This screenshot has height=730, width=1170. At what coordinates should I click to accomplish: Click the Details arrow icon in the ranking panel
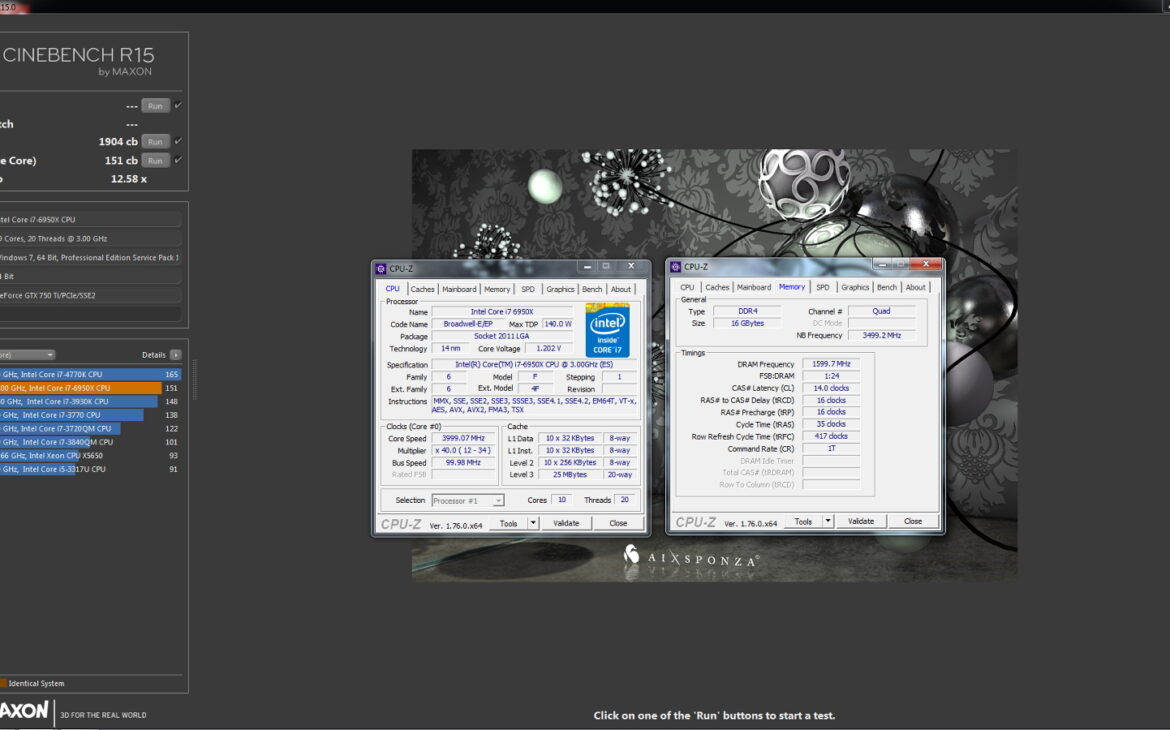(x=176, y=355)
